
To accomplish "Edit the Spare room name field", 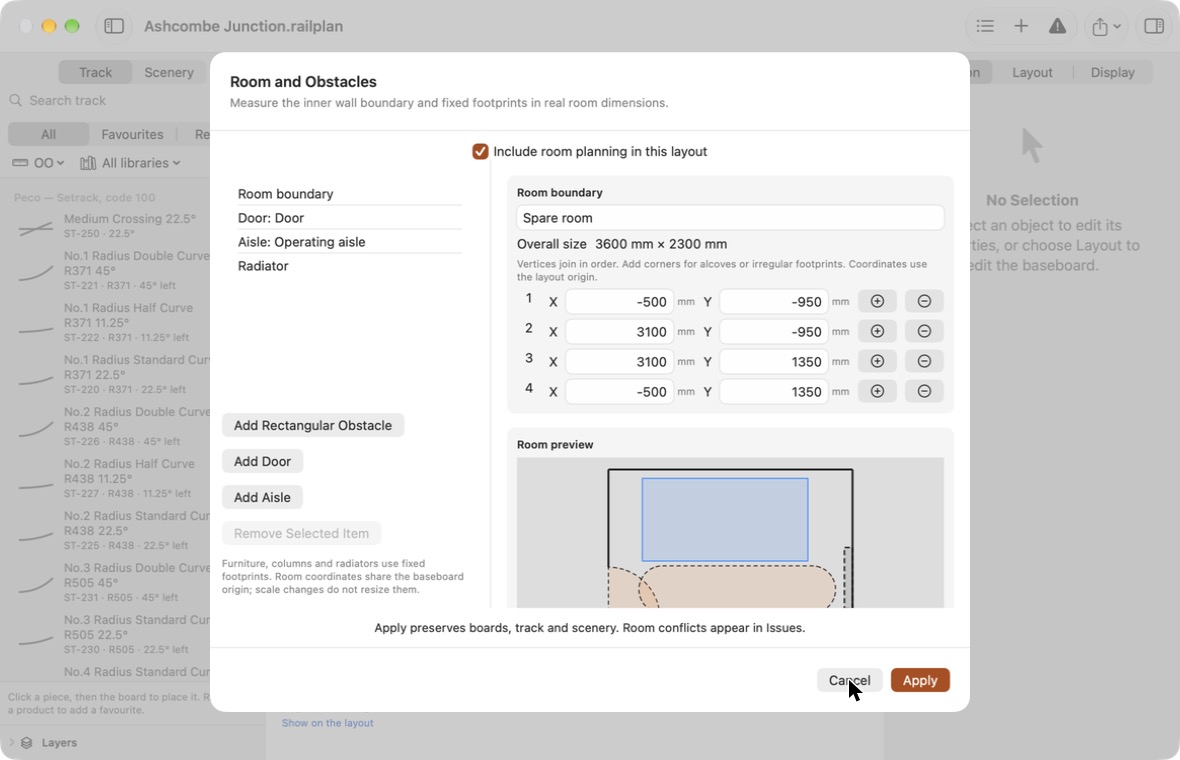I will 730,217.
